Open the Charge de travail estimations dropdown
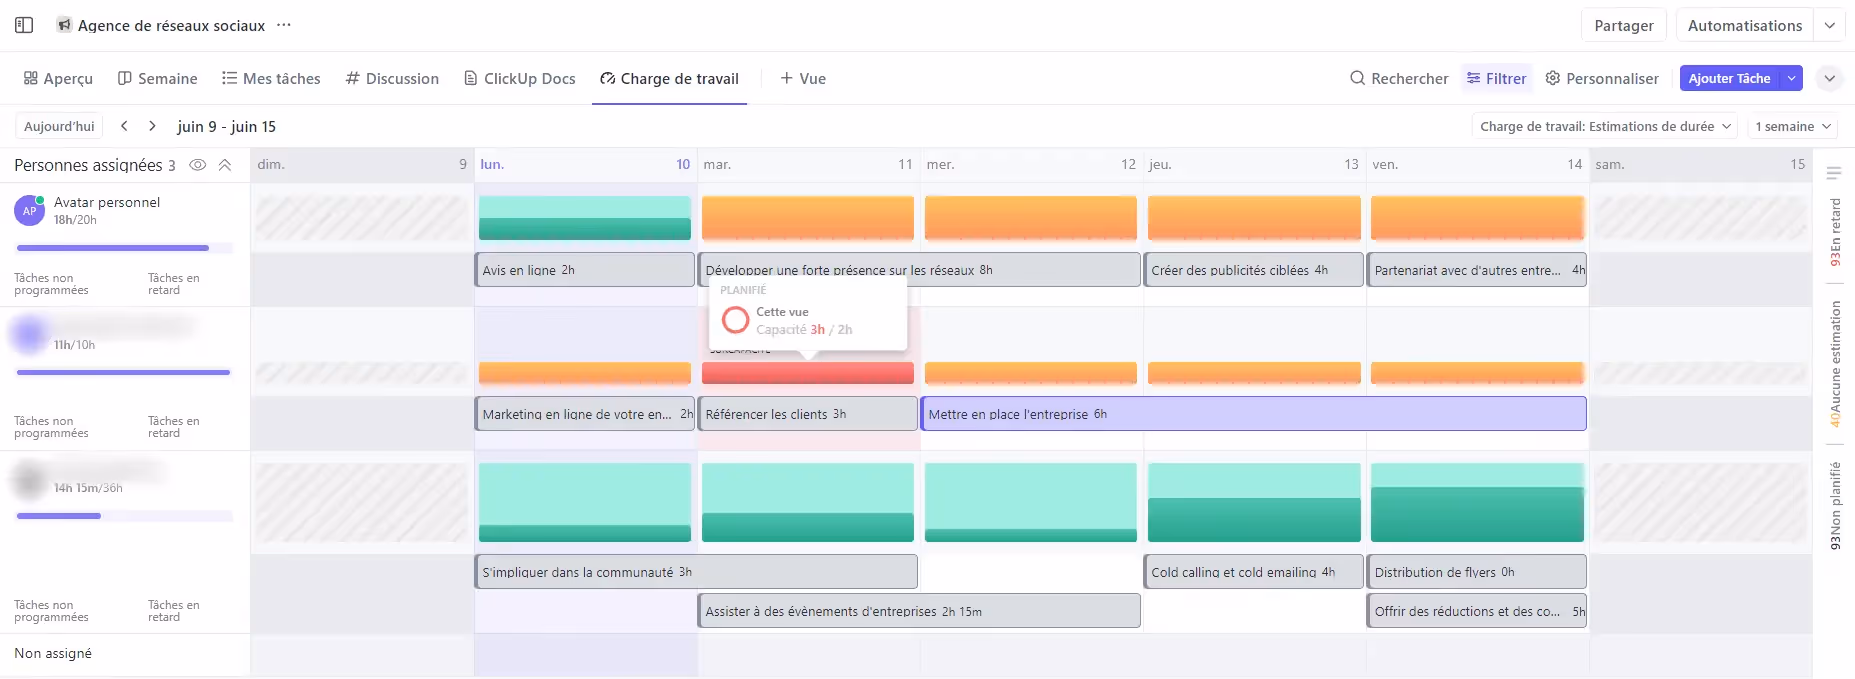Image resolution: width=1855 pixels, height=679 pixels. coord(1605,126)
